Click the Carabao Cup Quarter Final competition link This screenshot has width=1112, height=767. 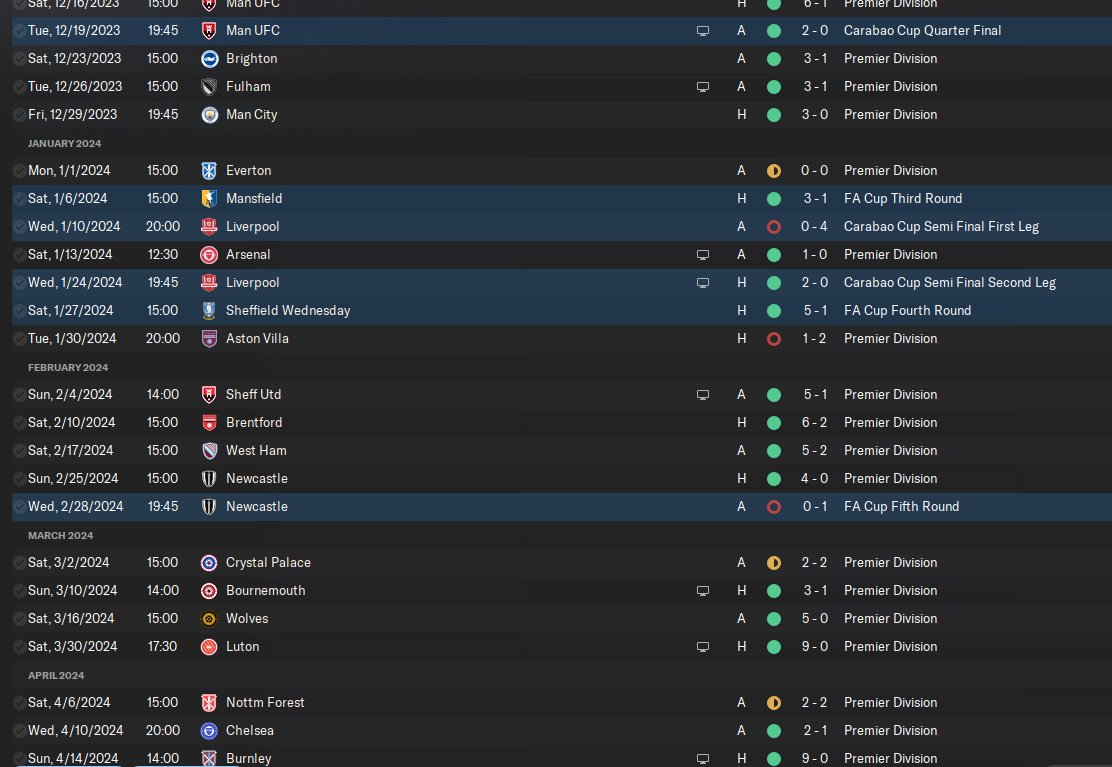pos(922,30)
